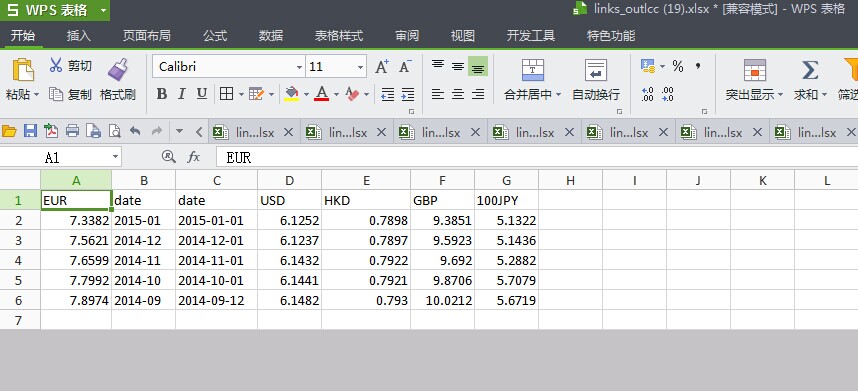Open the 数据 ribbon tab
The width and height of the screenshot is (858, 391).
pos(271,36)
